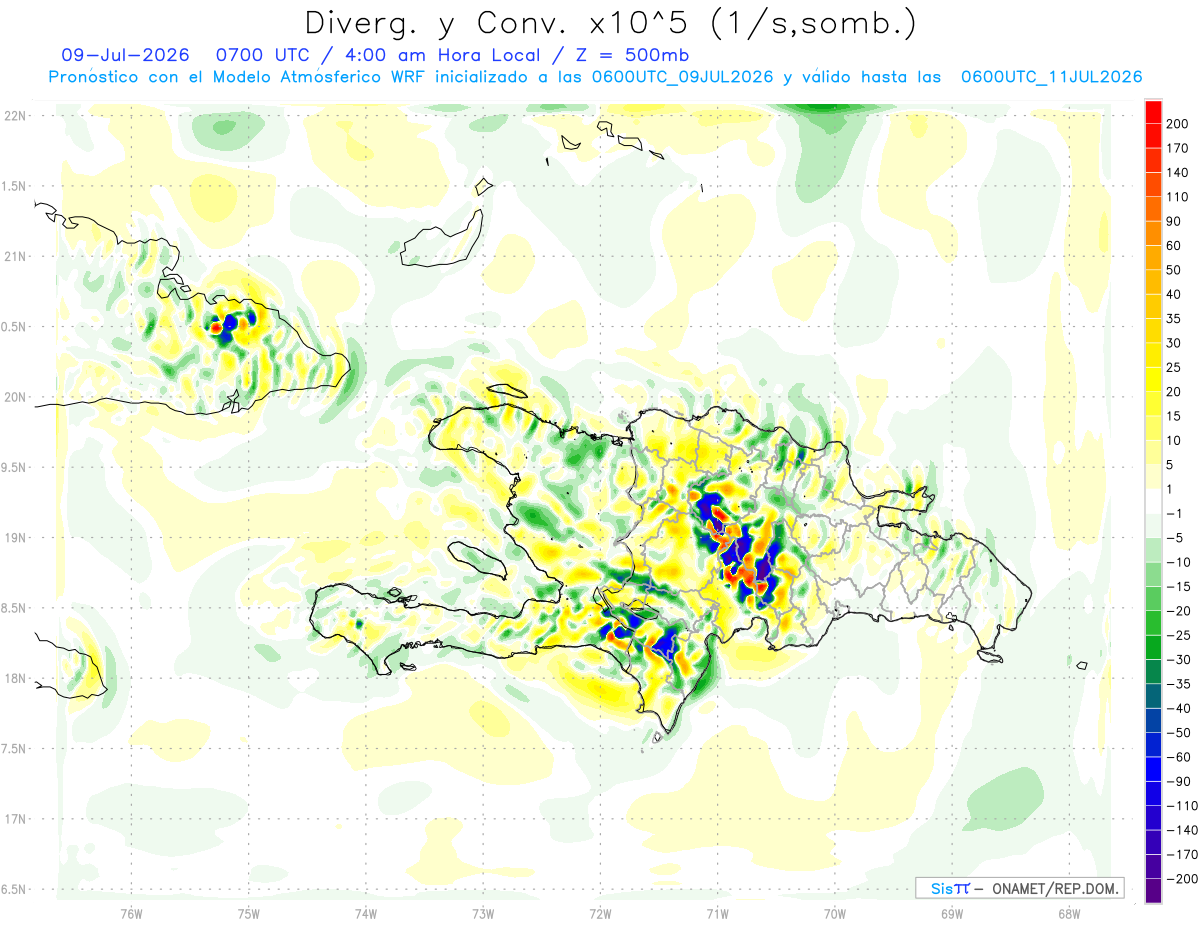
Task: Click the '-60' color scale value
Action: 1179,757
